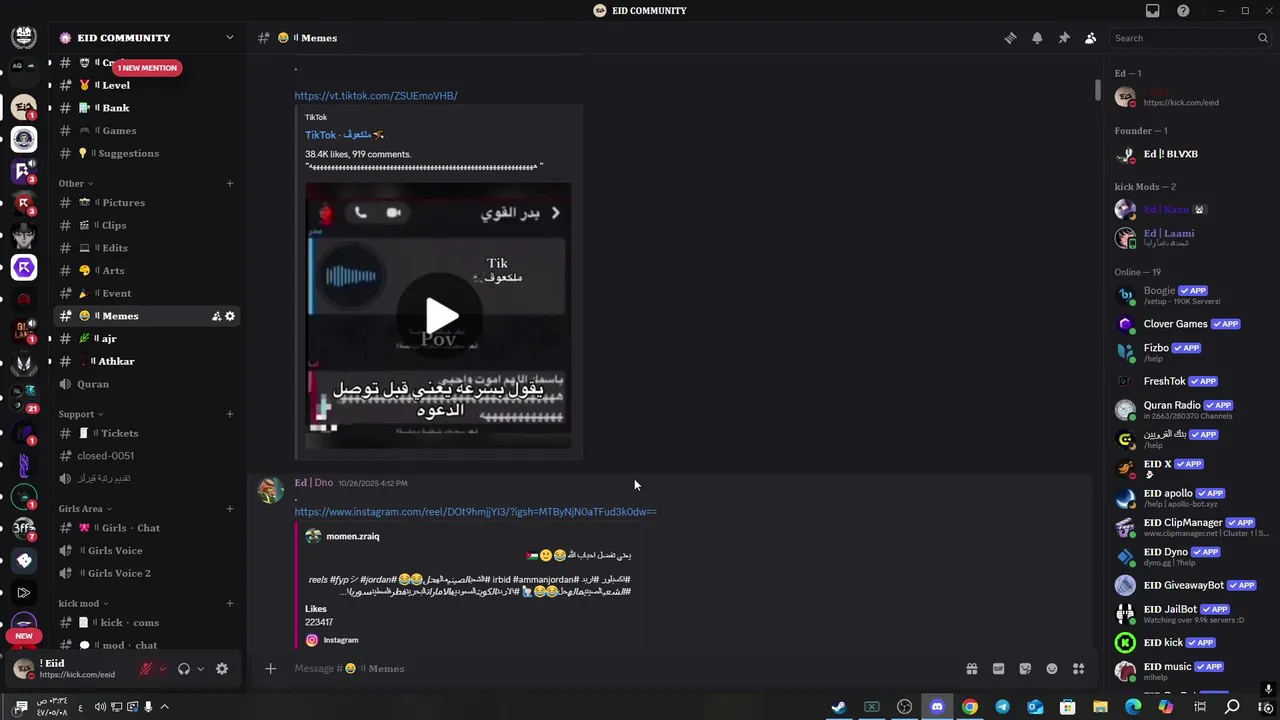Show pinned messages
This screenshot has width=1280, height=720.
(x=1064, y=38)
